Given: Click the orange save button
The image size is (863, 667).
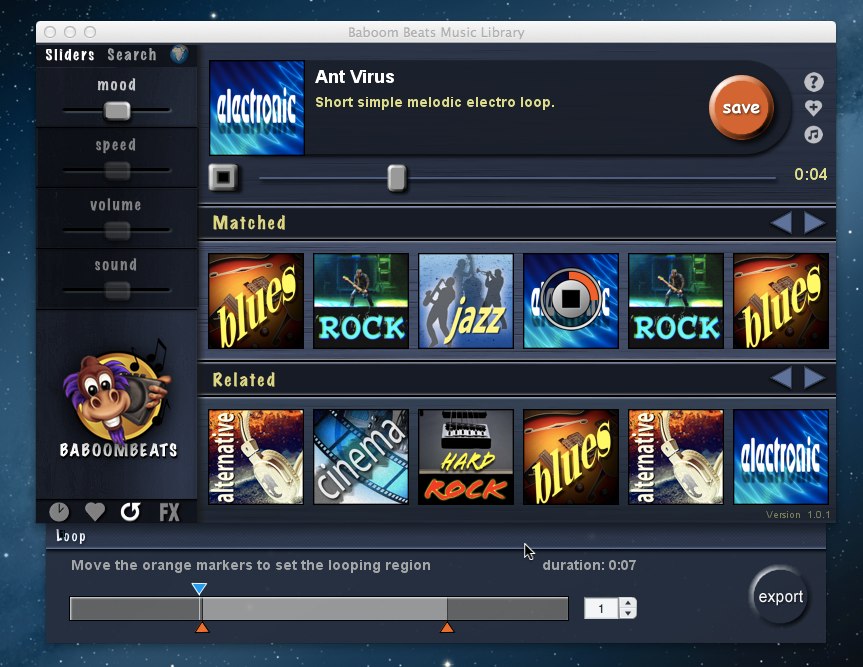Looking at the screenshot, I should point(741,107).
